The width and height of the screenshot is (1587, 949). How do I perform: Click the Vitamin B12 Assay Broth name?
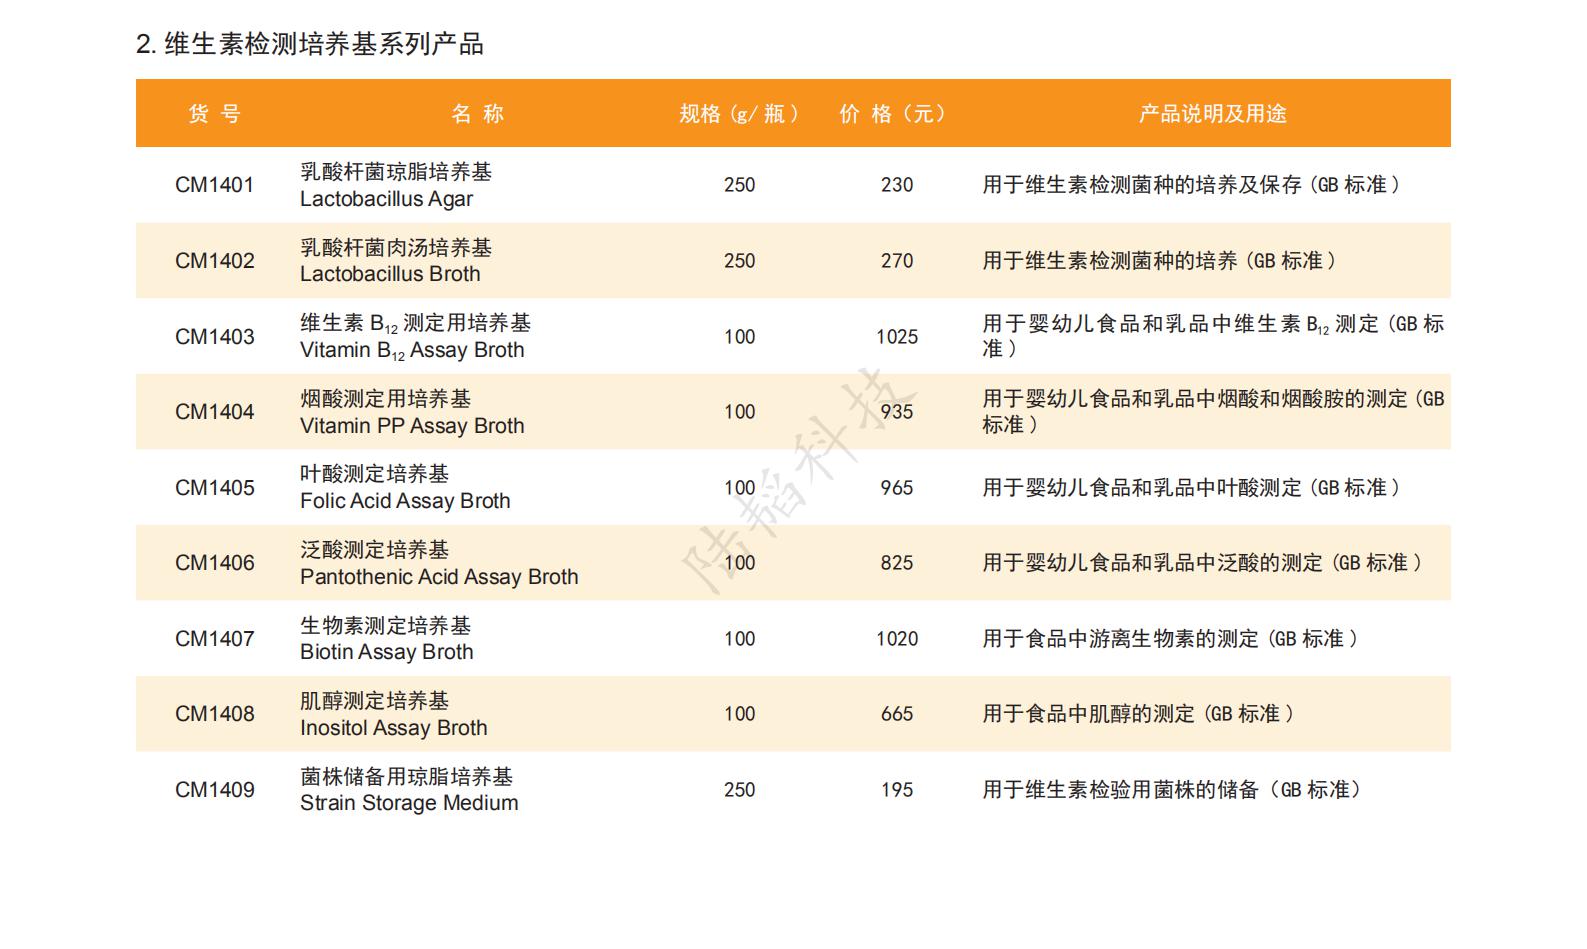[412, 350]
